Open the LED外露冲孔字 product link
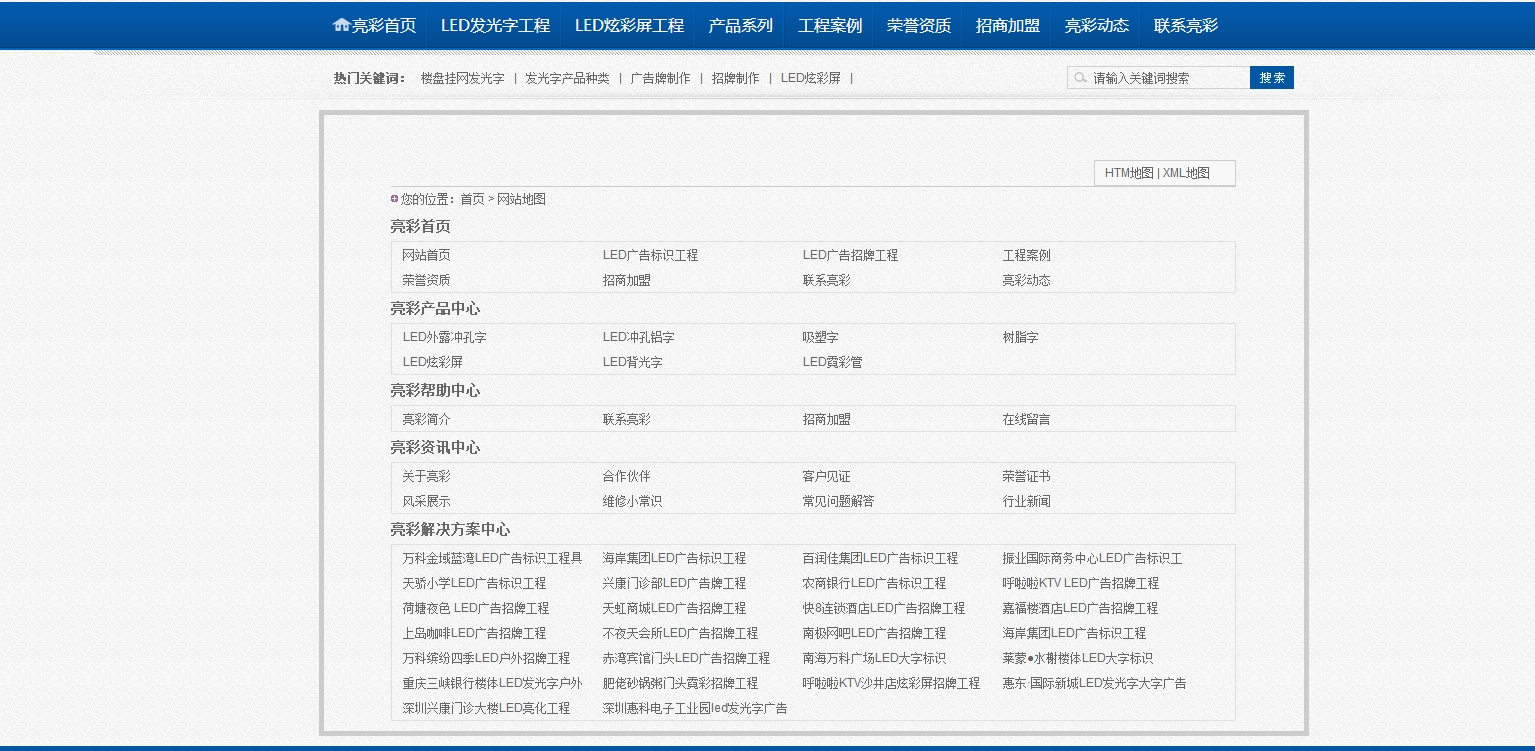 tap(444, 337)
